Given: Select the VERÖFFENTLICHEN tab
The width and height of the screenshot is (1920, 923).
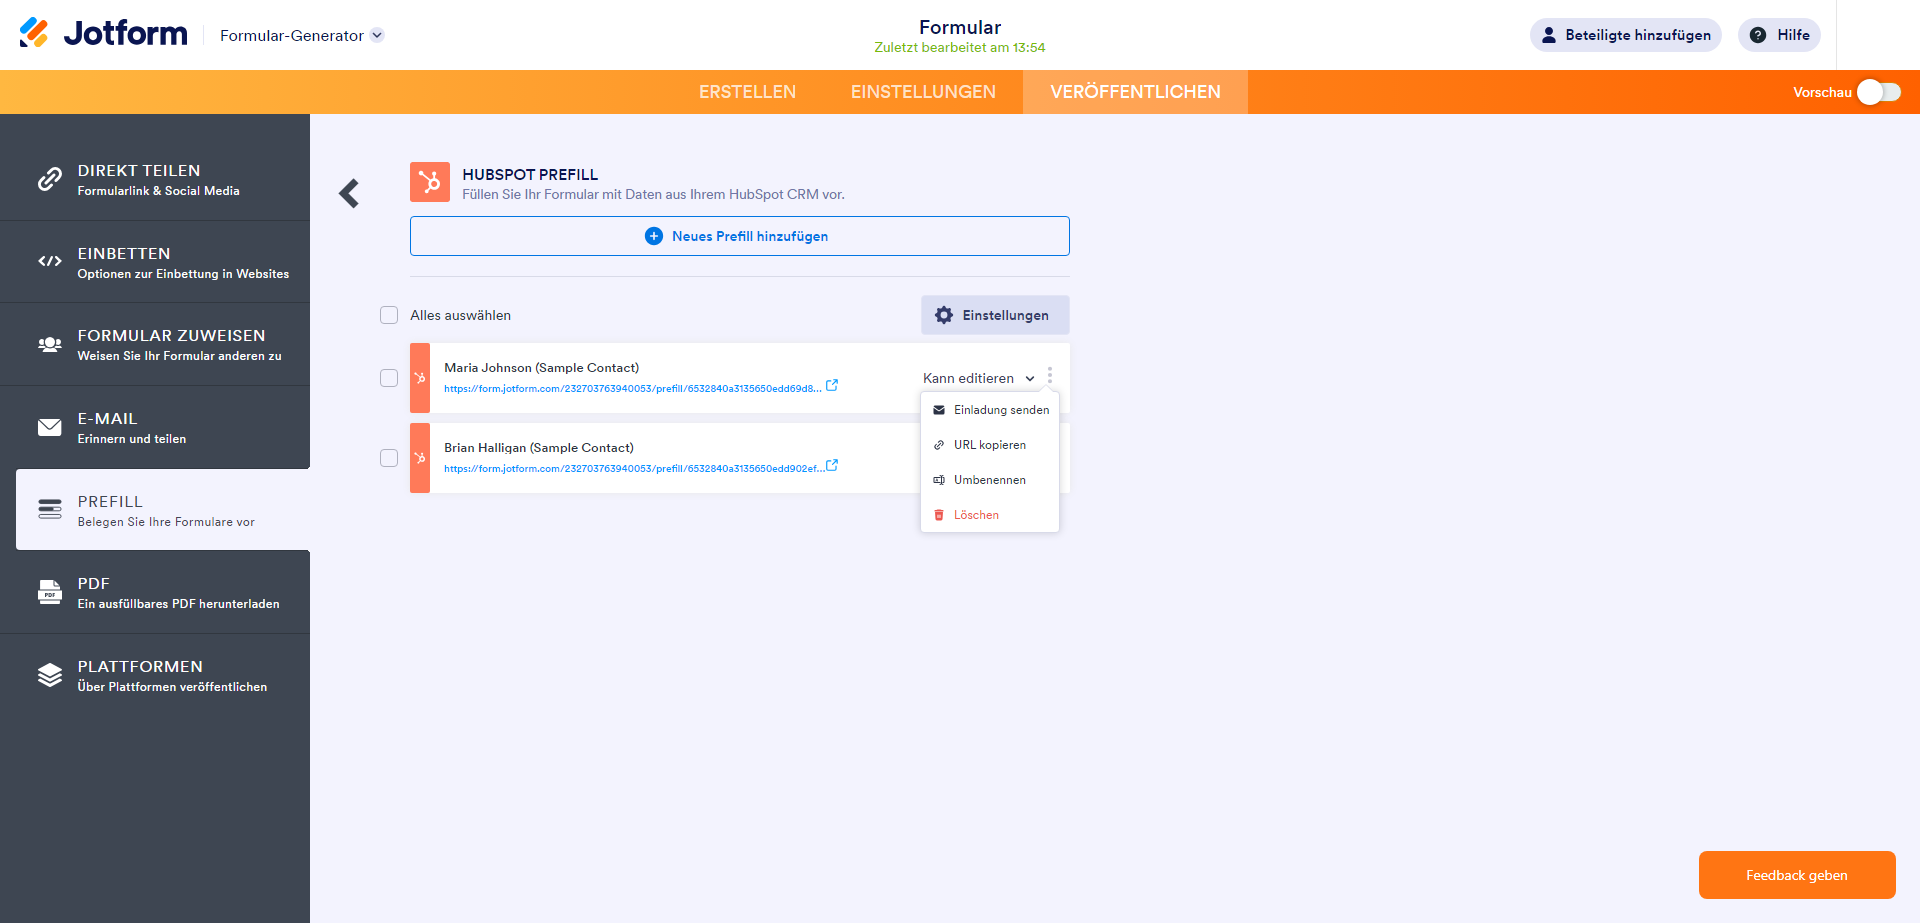Looking at the screenshot, I should pyautogui.click(x=1135, y=92).
